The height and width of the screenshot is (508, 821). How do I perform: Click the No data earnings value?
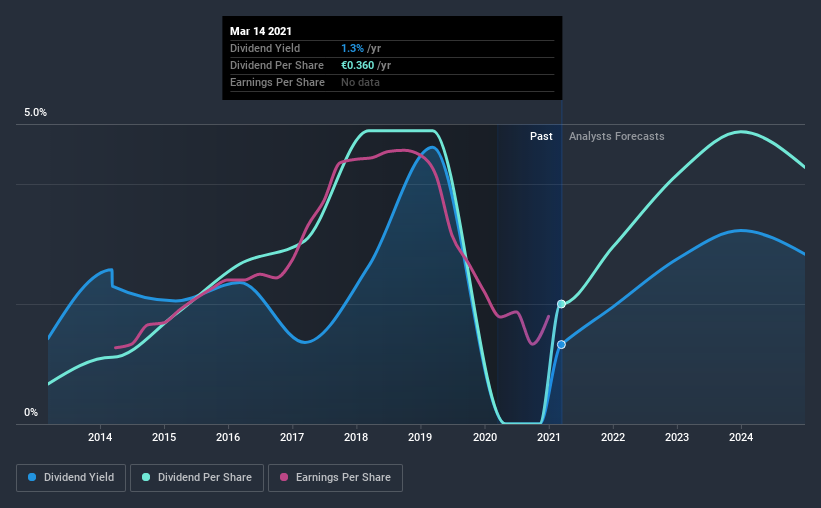tap(360, 82)
